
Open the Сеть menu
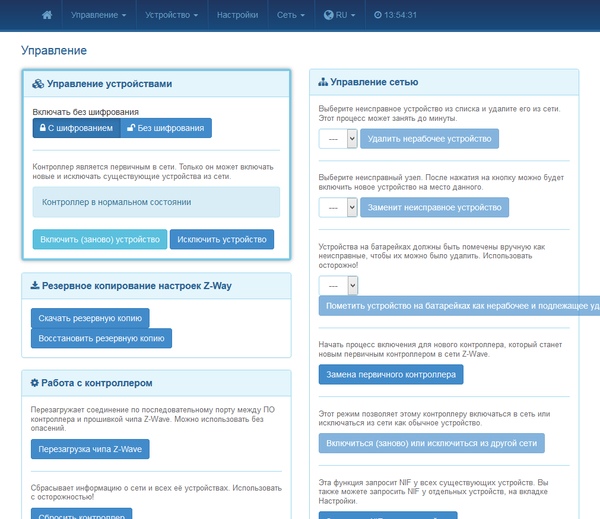[291, 15]
